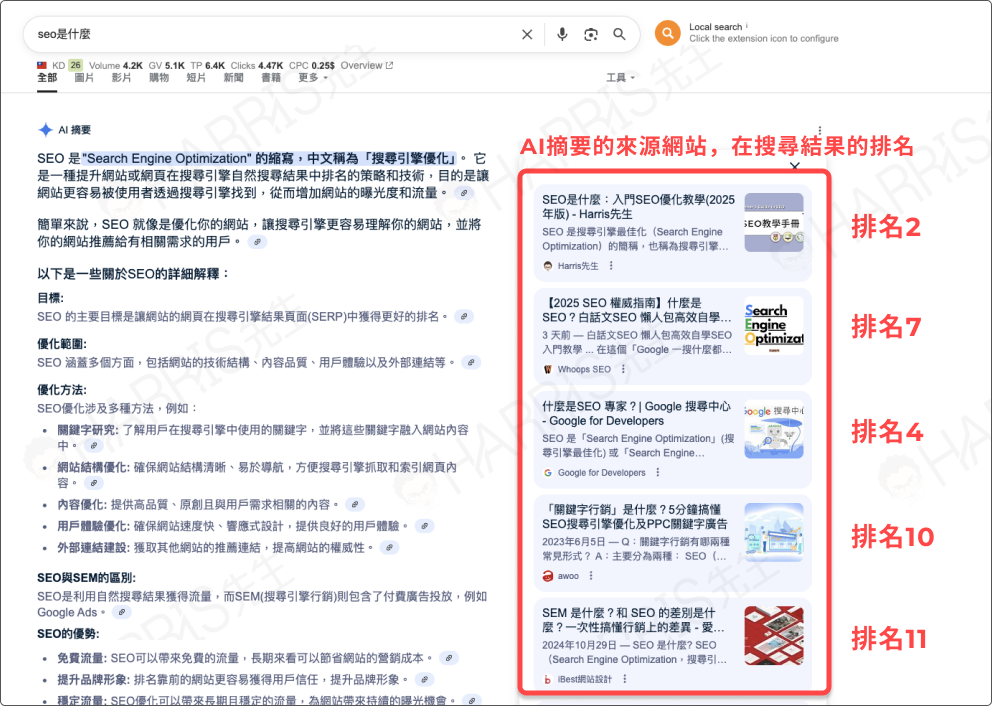Click the SEO教學手冊 thumbnail
Screen dimensions: 992x706
click(774, 223)
